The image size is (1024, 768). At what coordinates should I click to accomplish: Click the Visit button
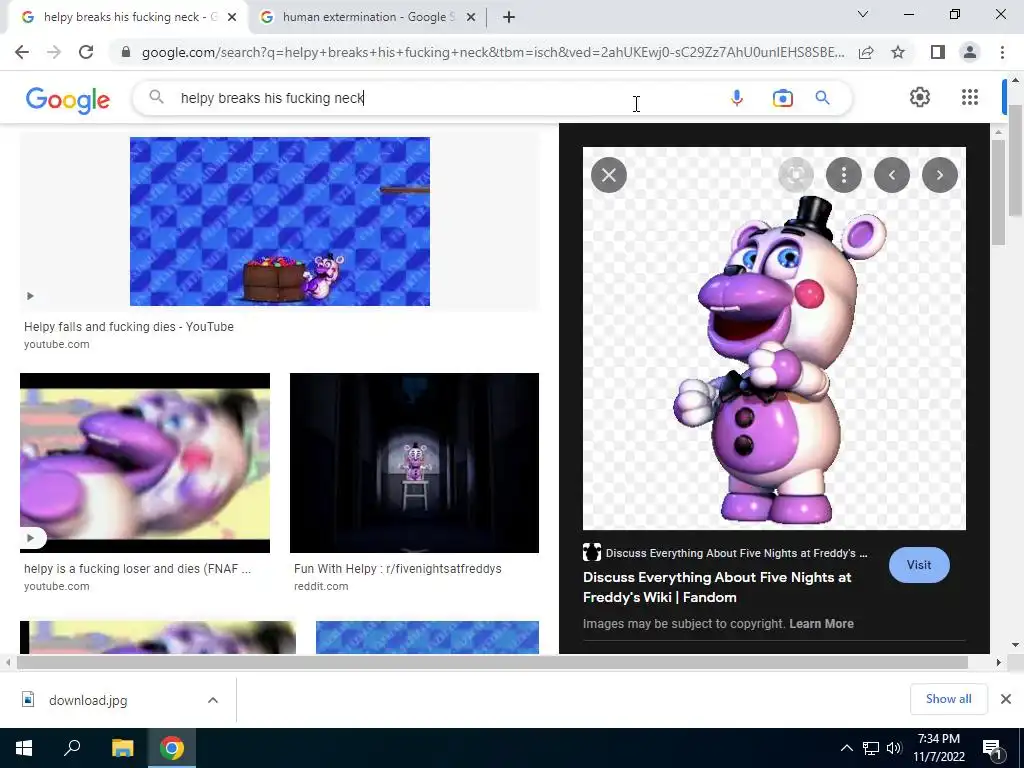pyautogui.click(x=919, y=565)
